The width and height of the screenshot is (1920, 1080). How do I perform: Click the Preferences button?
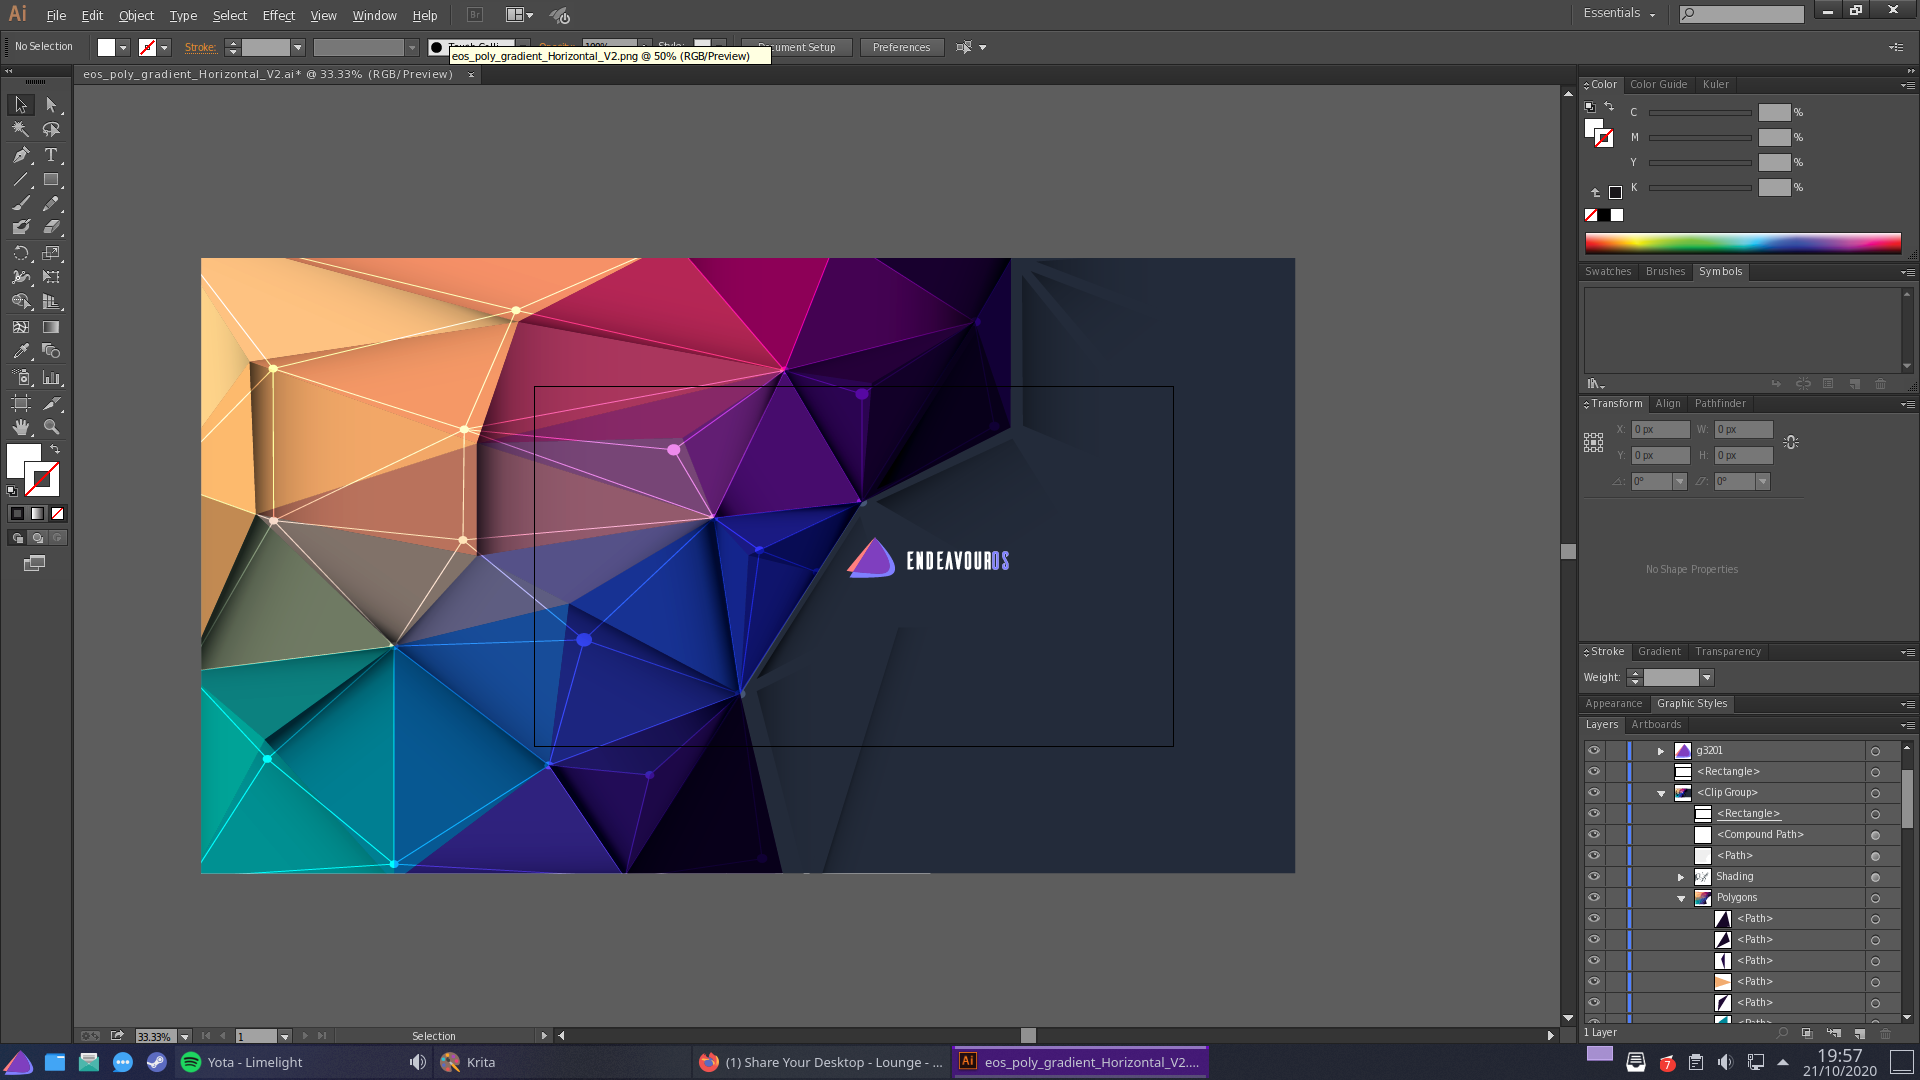point(901,47)
